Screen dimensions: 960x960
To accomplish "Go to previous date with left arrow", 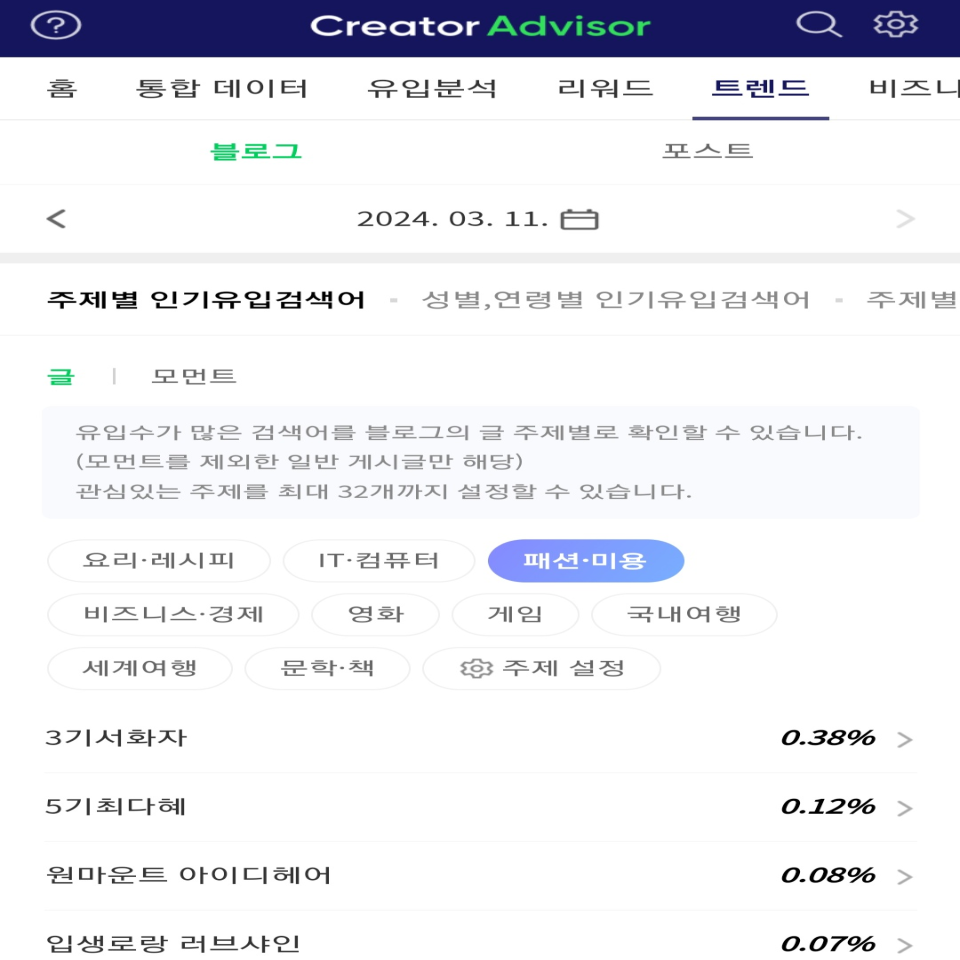I will [x=57, y=217].
